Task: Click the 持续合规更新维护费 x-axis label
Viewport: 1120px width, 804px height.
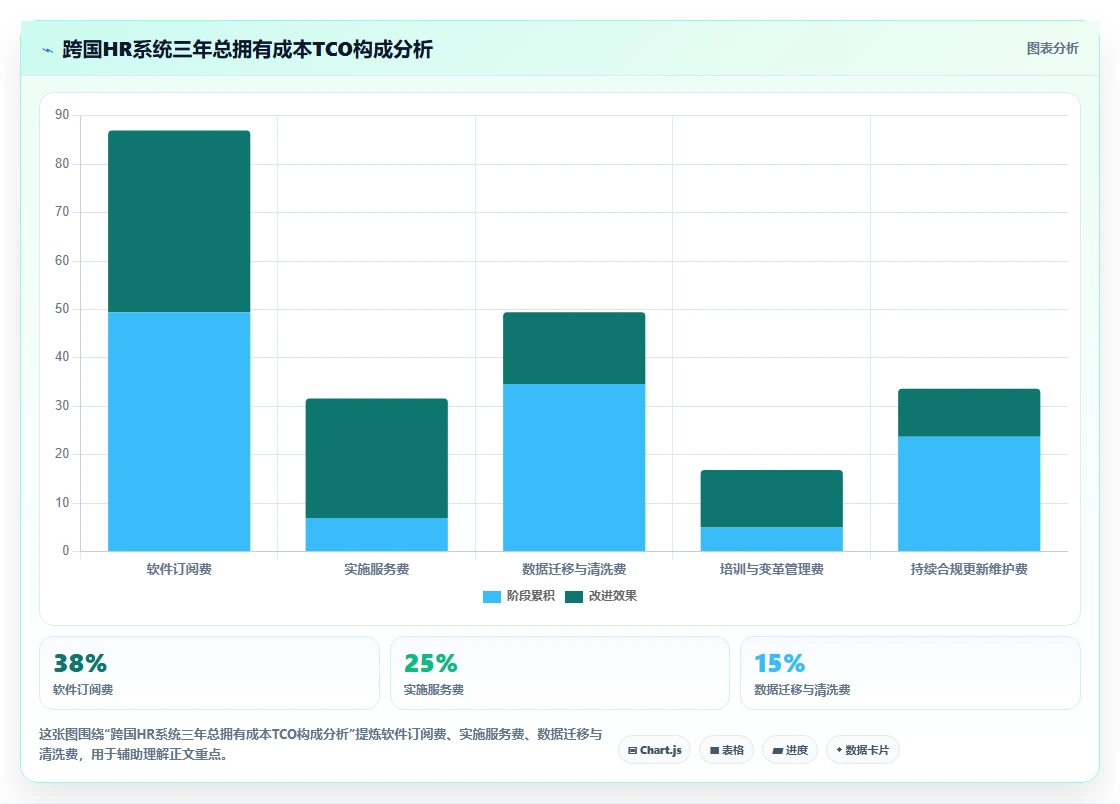Action: (x=969, y=569)
